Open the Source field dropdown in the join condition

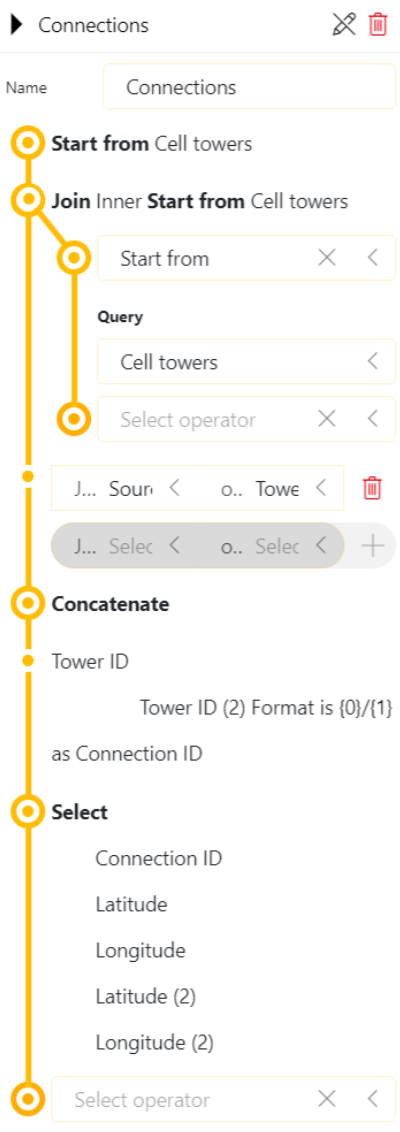(174, 488)
